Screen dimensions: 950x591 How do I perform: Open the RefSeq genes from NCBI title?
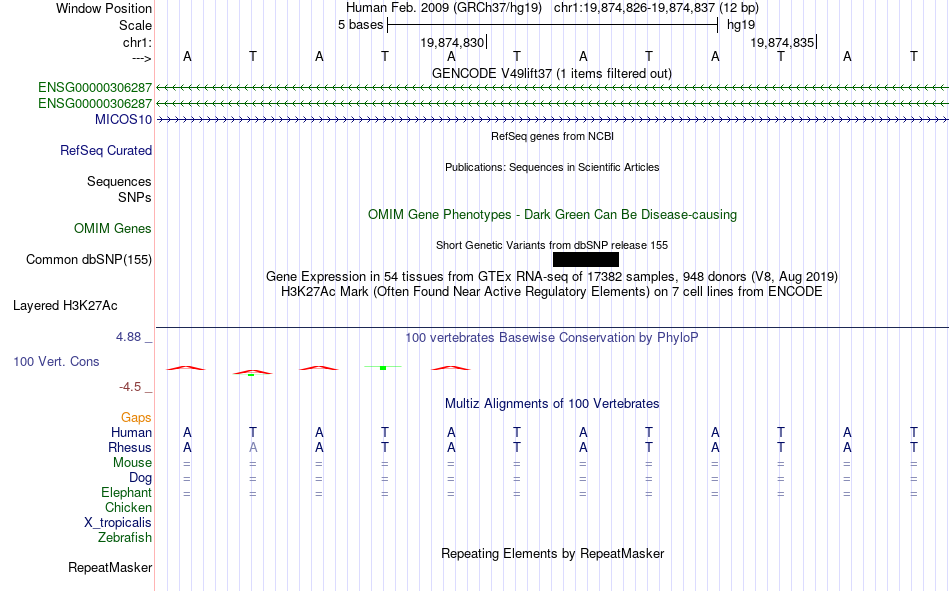552,136
